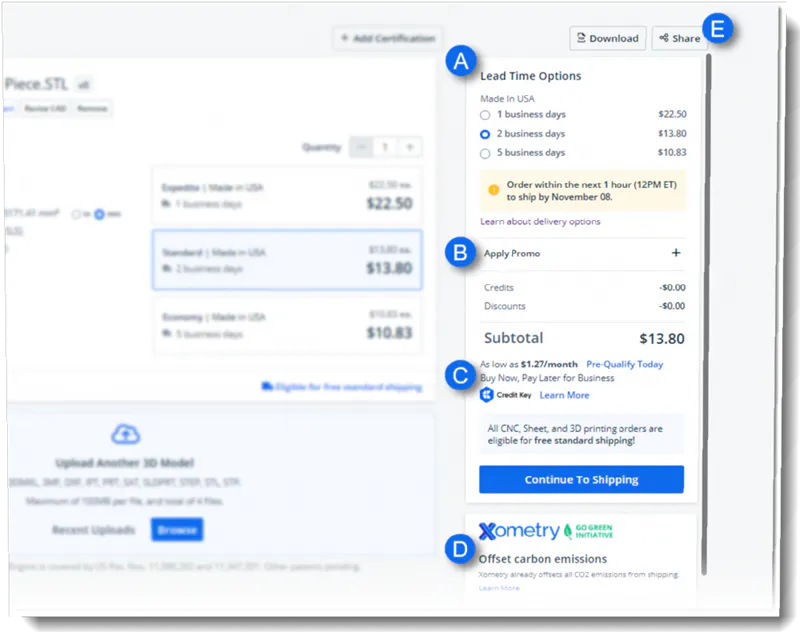Select the 1 business days option
Screen dimensions: 800x632
(485, 115)
